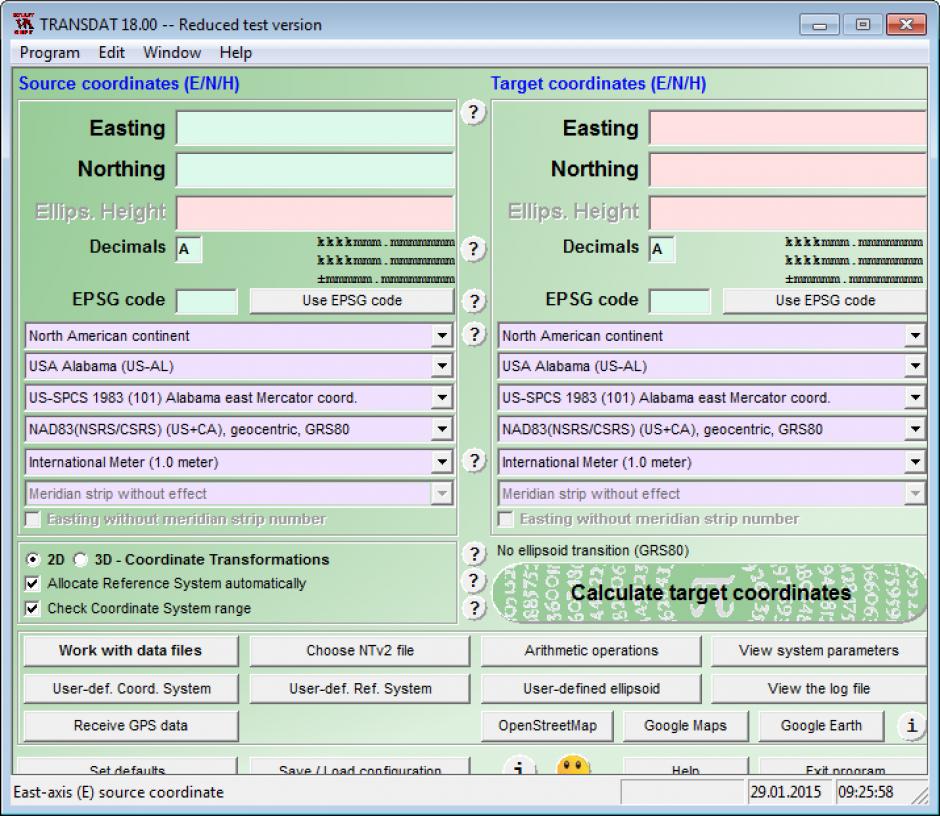The image size is (940, 816).
Task: Click the help icon beside source Easting
Action: pyautogui.click(x=474, y=112)
